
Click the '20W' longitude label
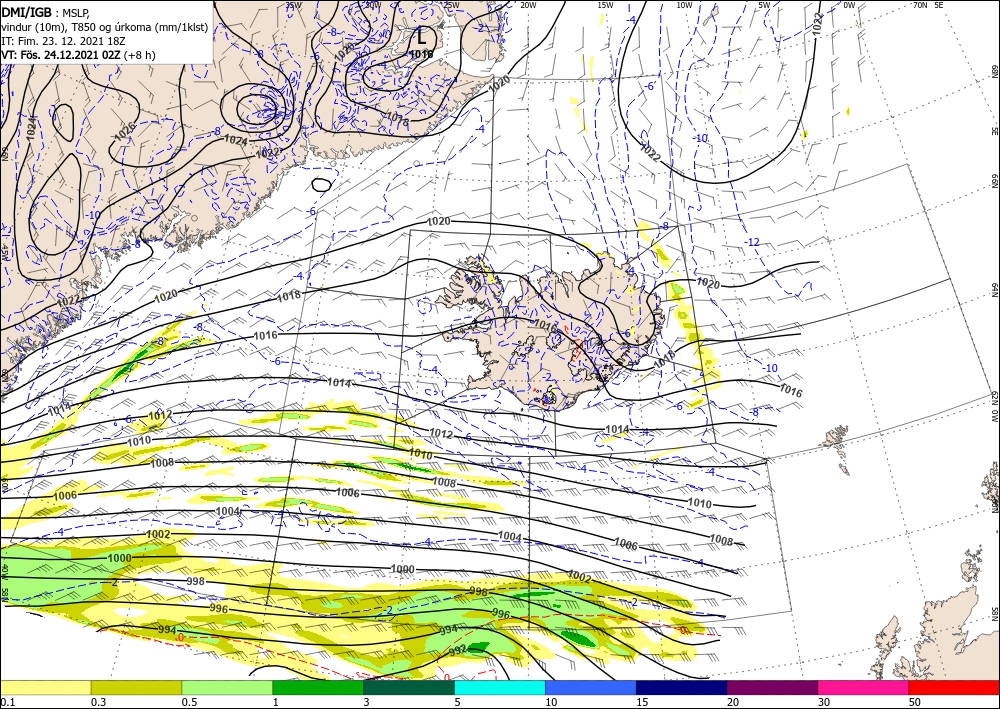pos(527,5)
